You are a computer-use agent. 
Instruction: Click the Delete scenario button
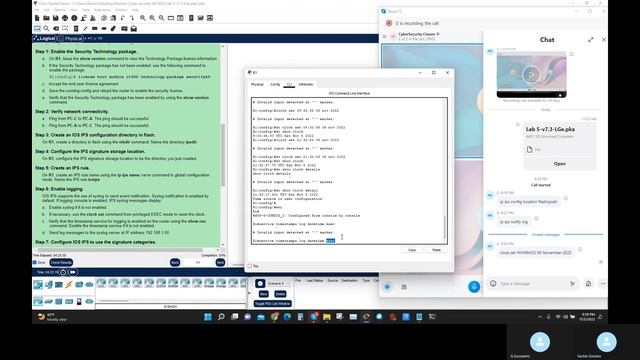280,294
